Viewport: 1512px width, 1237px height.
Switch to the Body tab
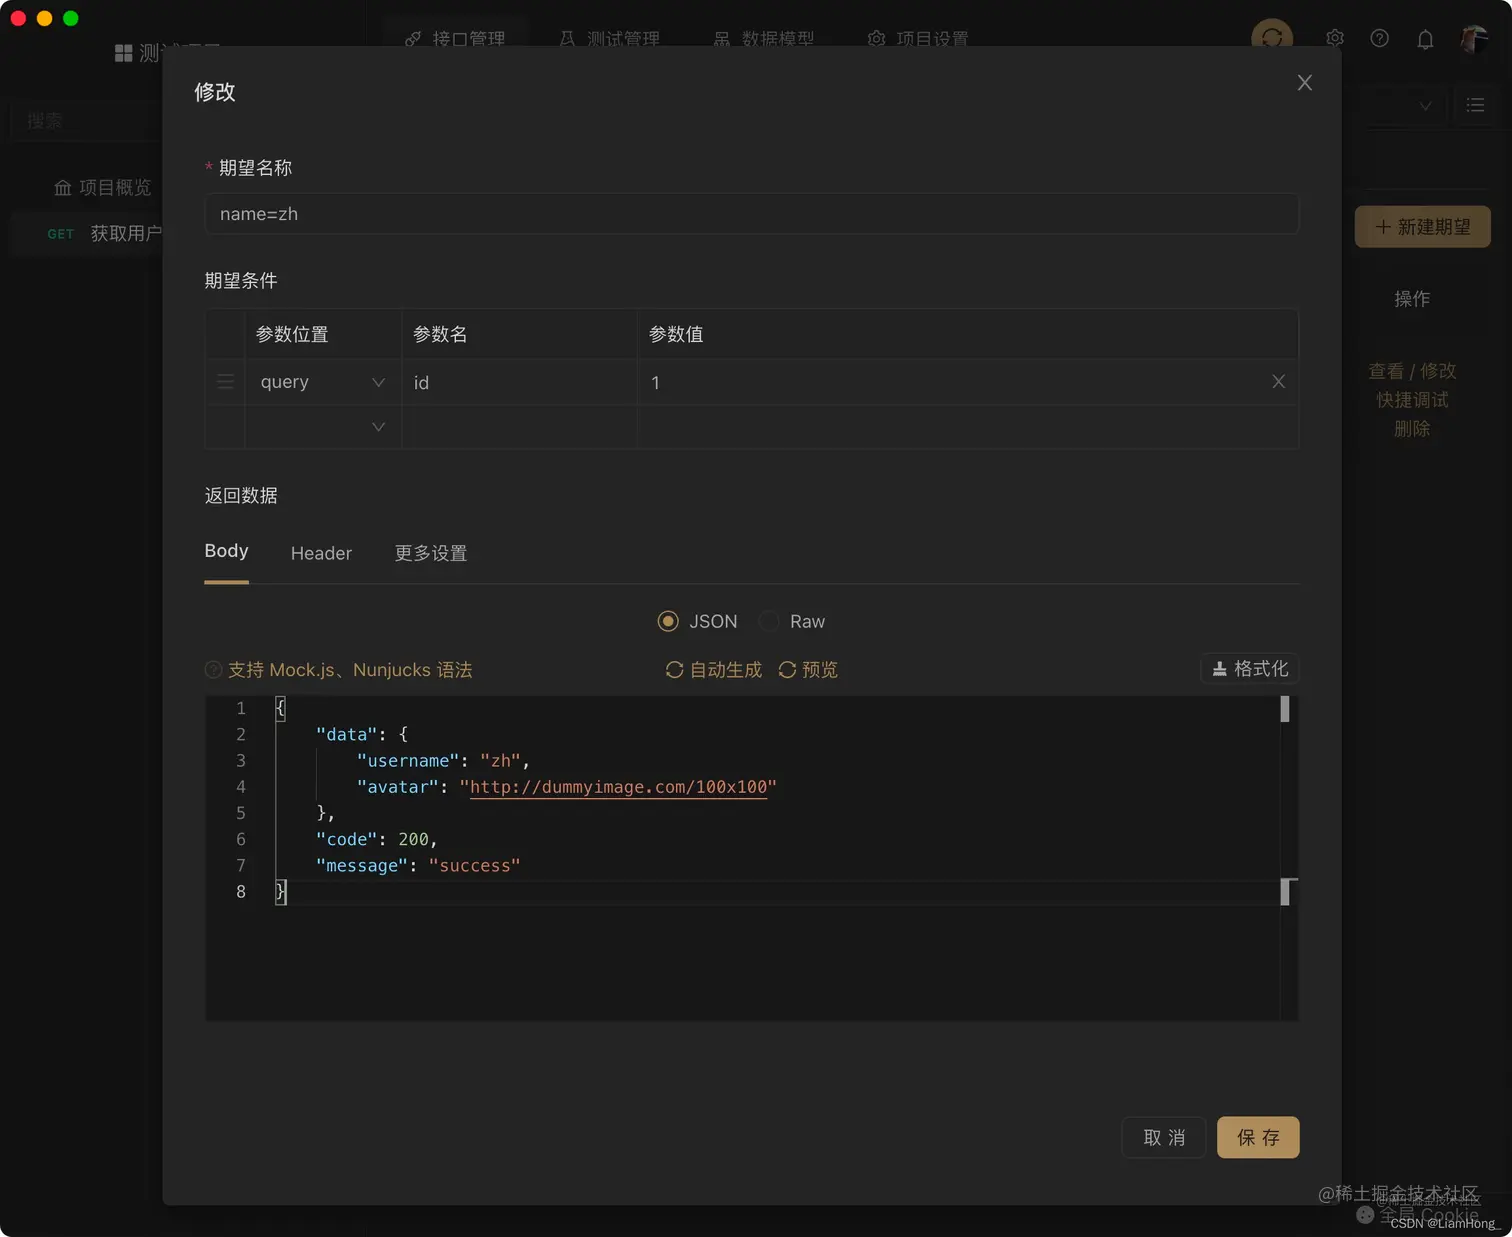(x=226, y=551)
